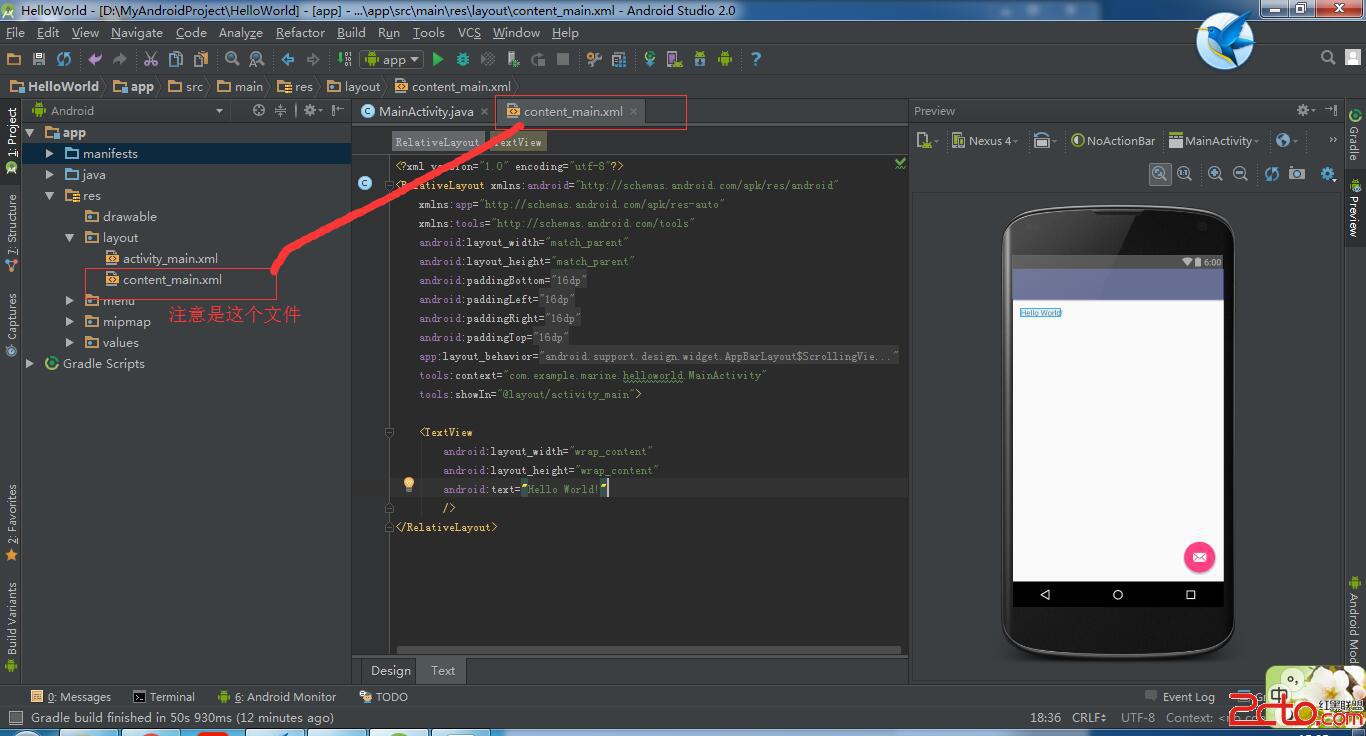Open the Event Log panel
Screen dimensions: 1366x736
[1187, 697]
